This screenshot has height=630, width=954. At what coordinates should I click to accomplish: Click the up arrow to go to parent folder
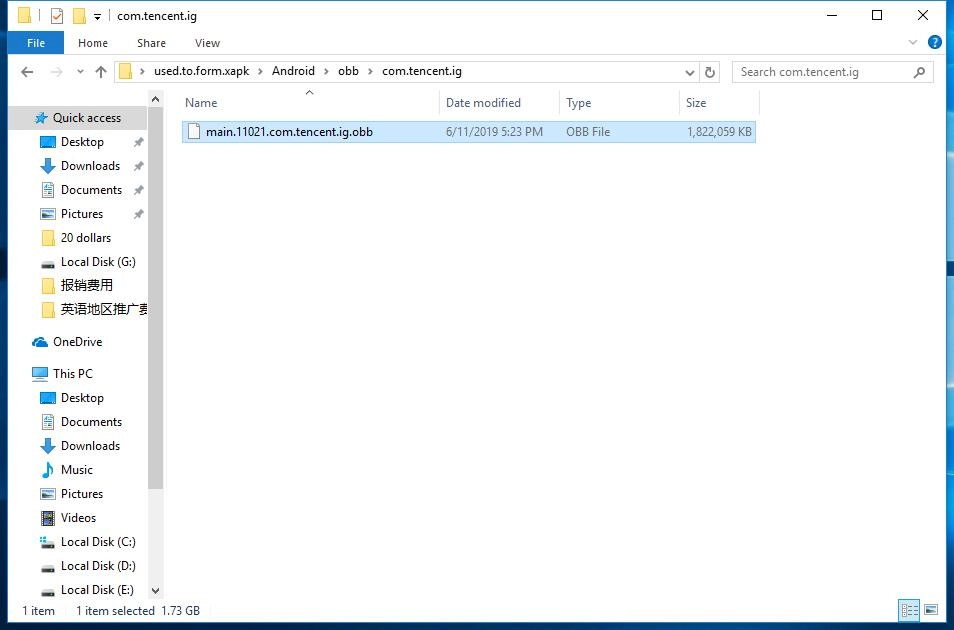coord(103,71)
